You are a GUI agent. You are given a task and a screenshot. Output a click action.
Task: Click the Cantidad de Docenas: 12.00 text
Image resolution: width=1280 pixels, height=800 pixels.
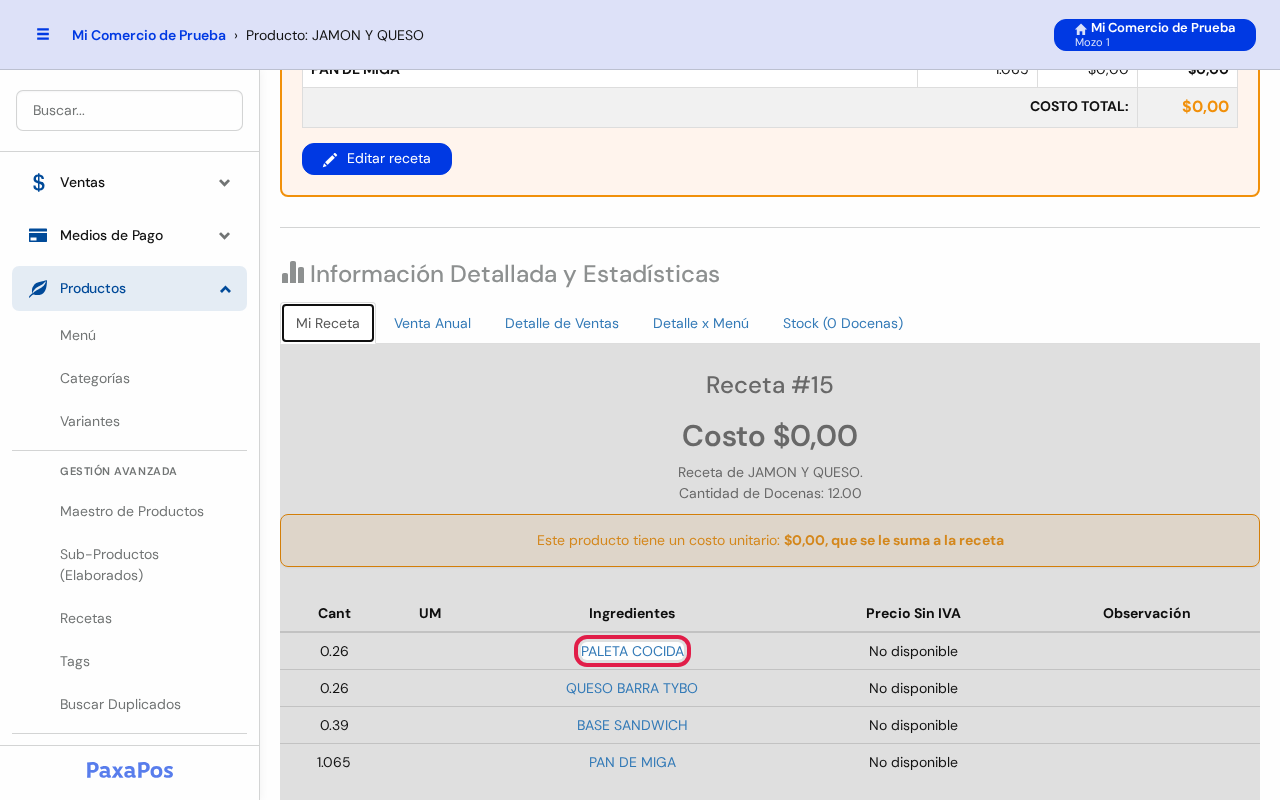[x=770, y=493]
